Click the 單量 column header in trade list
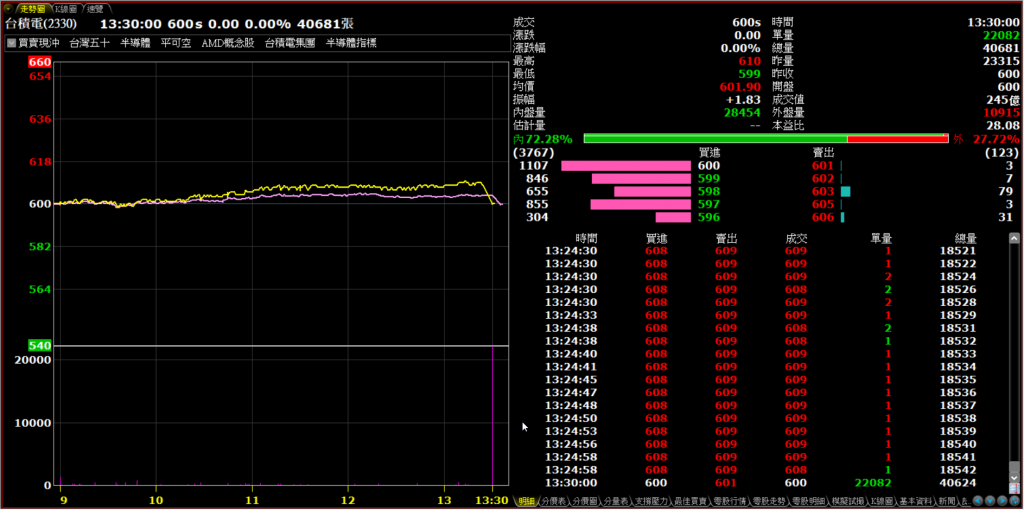1024x510 pixels. click(882, 238)
